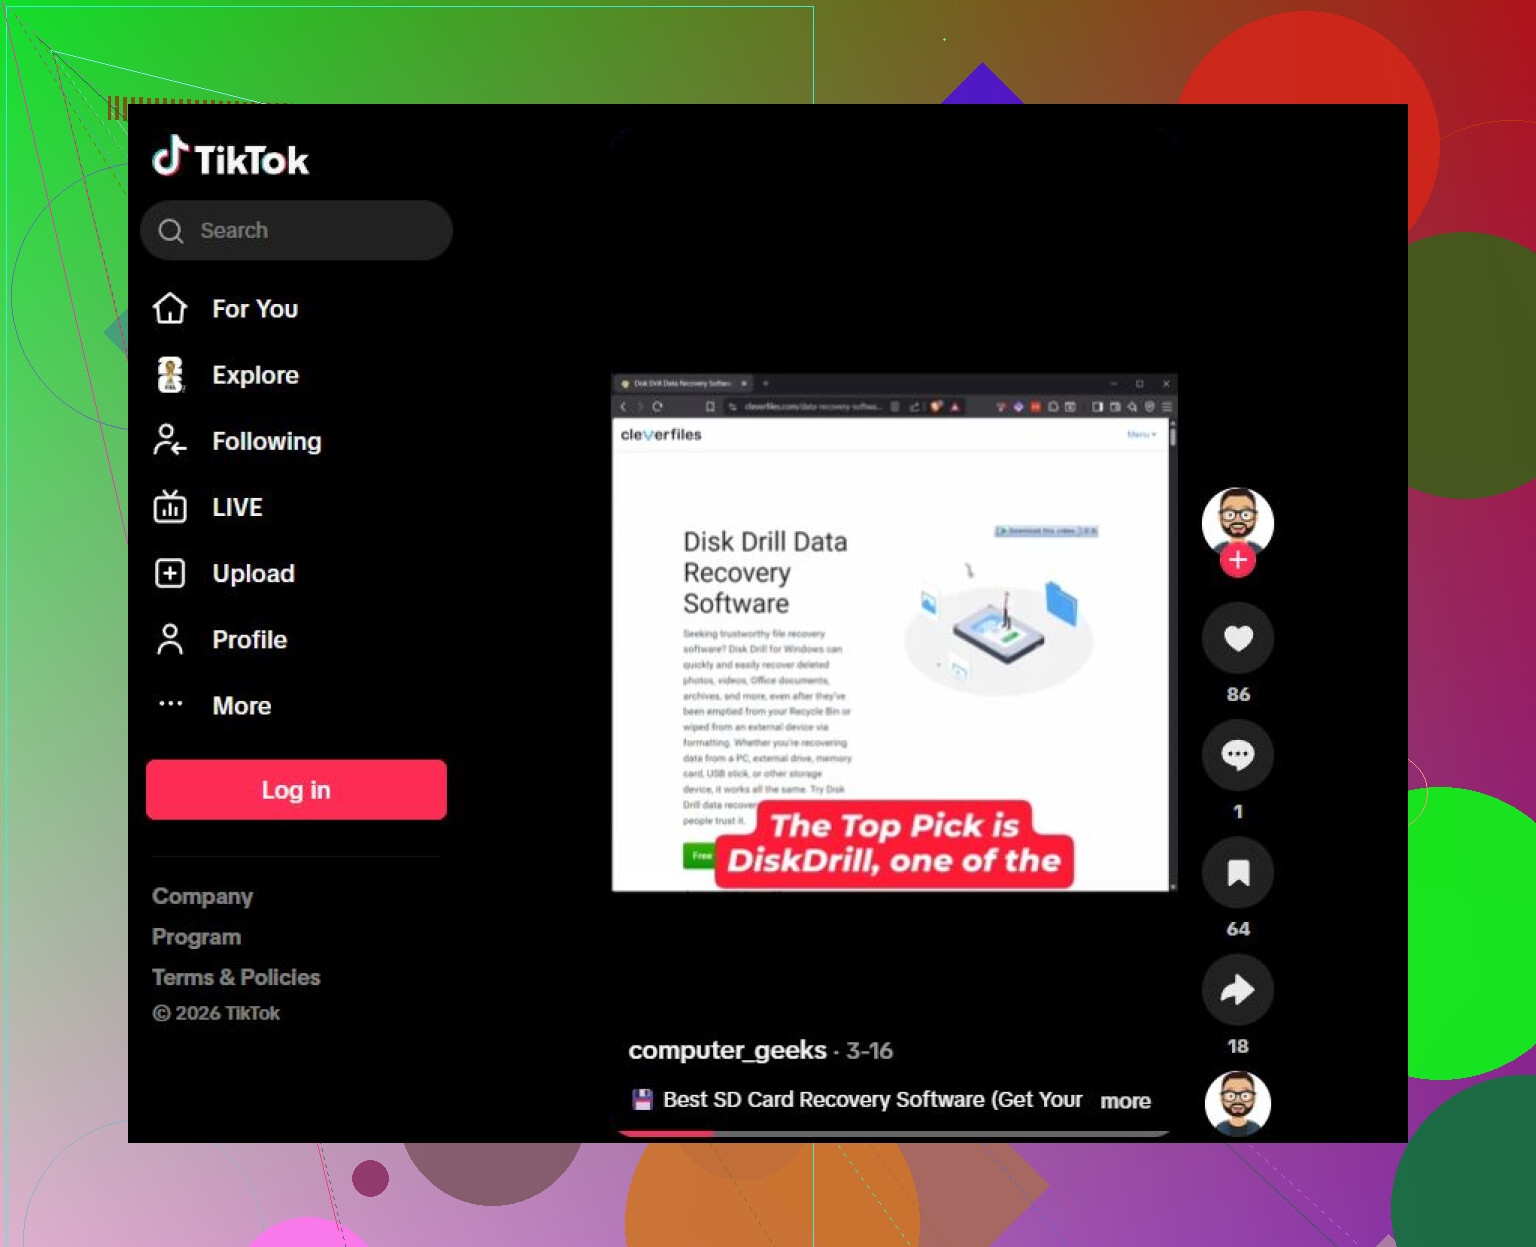Expand the Terms & Policies footer section
The image size is (1536, 1247).
point(236,977)
